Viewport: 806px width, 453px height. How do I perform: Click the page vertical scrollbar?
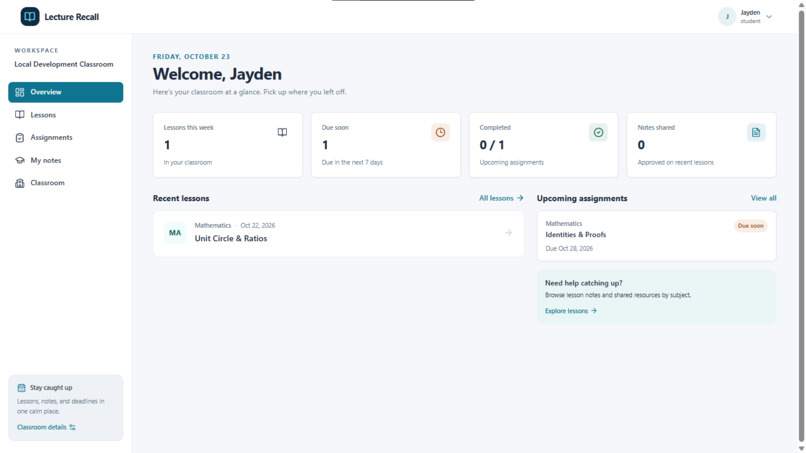pos(801,226)
